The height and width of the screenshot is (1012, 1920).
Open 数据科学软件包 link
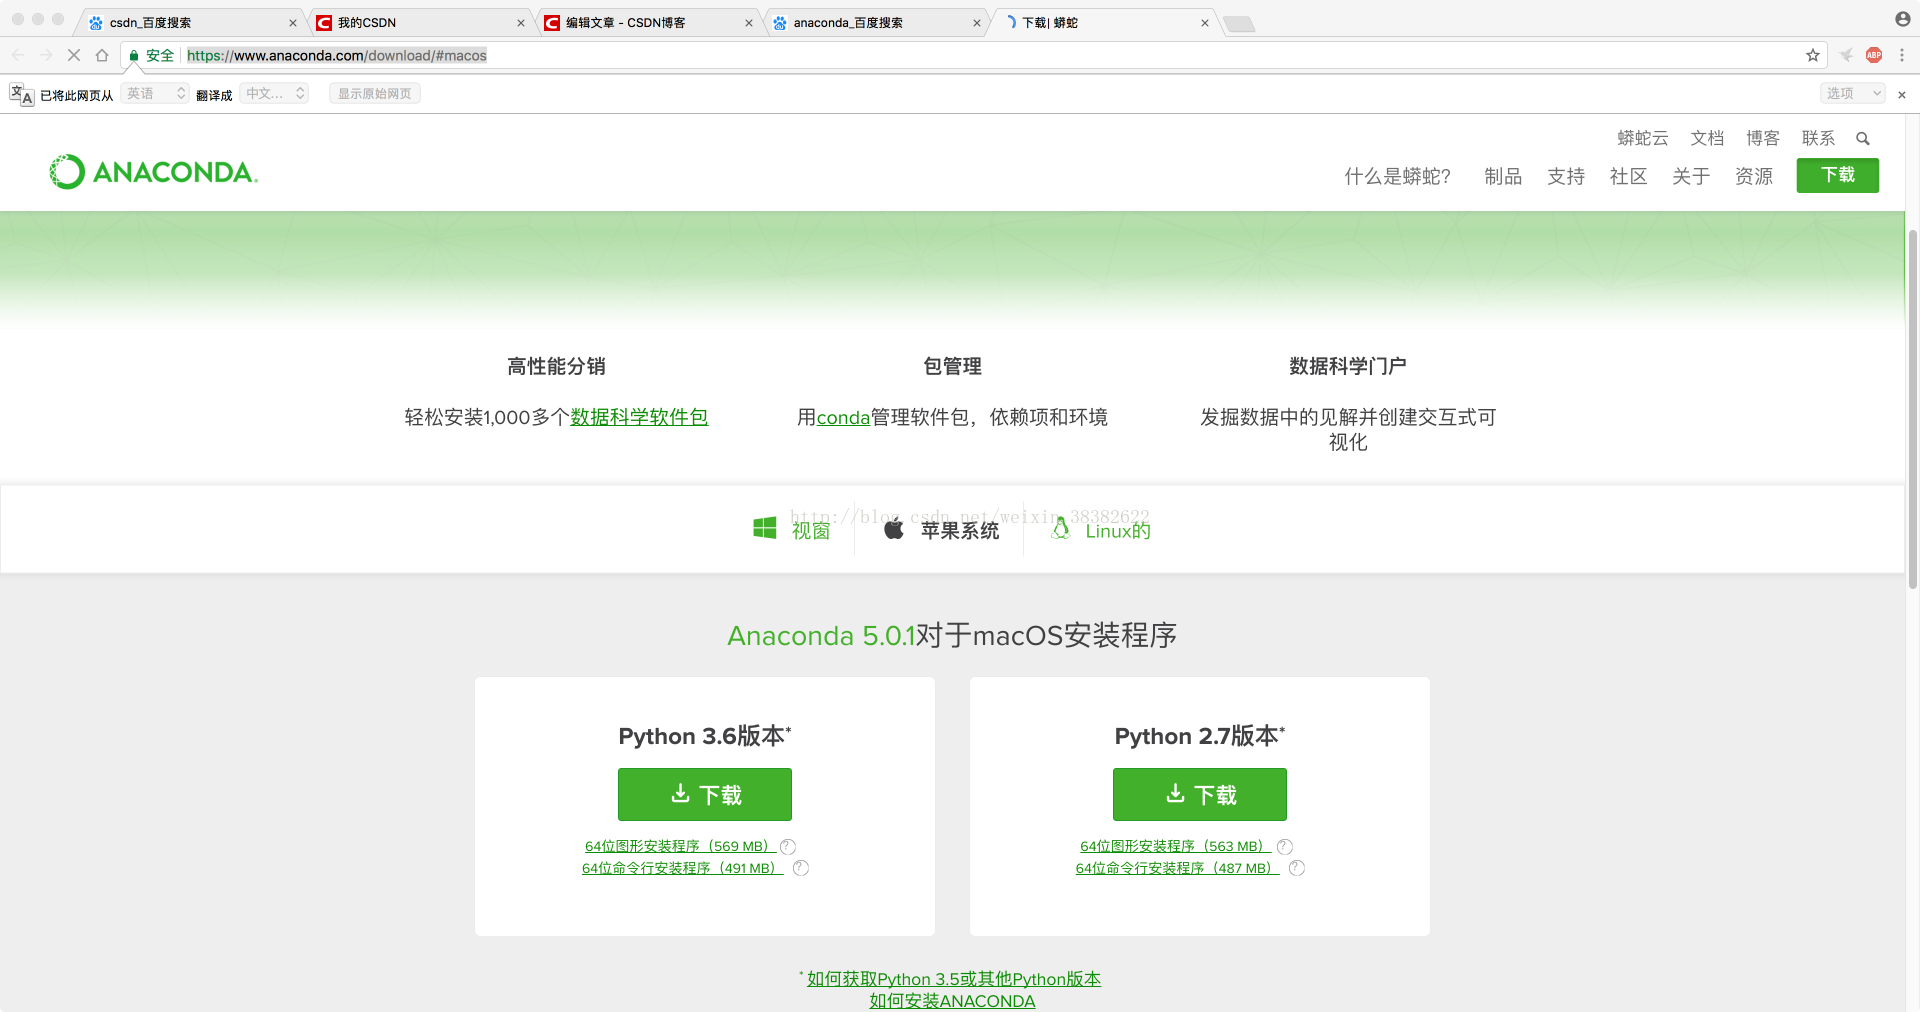[639, 417]
